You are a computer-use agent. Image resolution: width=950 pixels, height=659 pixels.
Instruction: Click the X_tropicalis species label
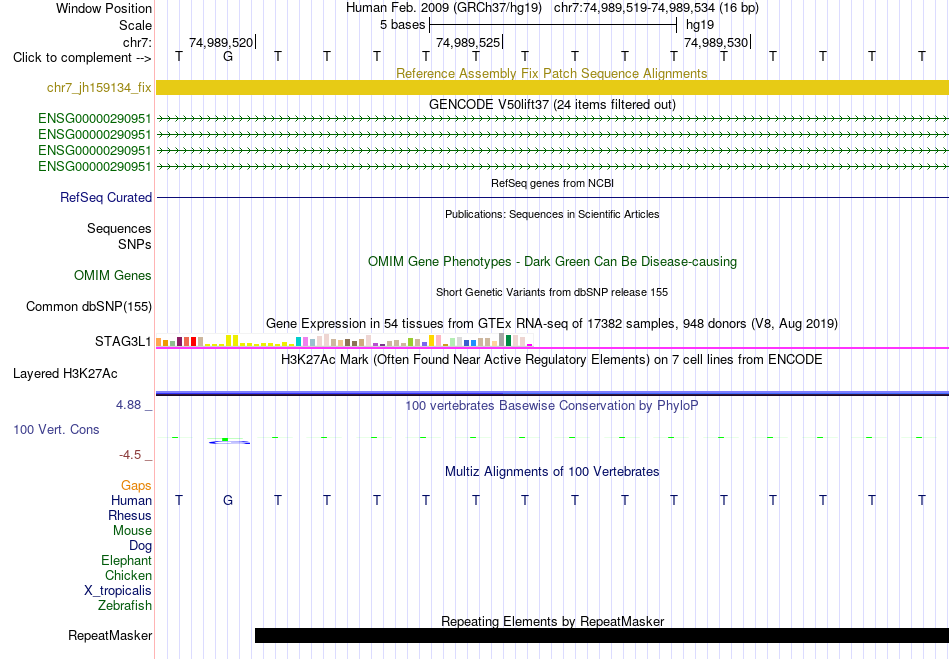118,591
